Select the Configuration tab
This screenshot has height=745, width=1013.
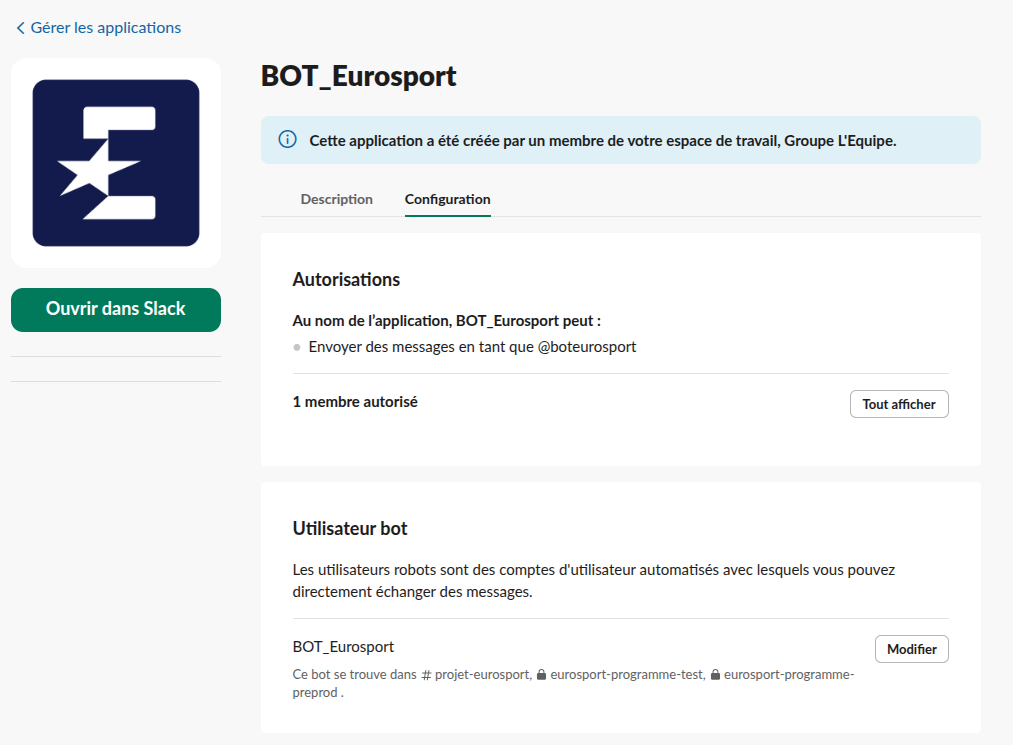(447, 199)
